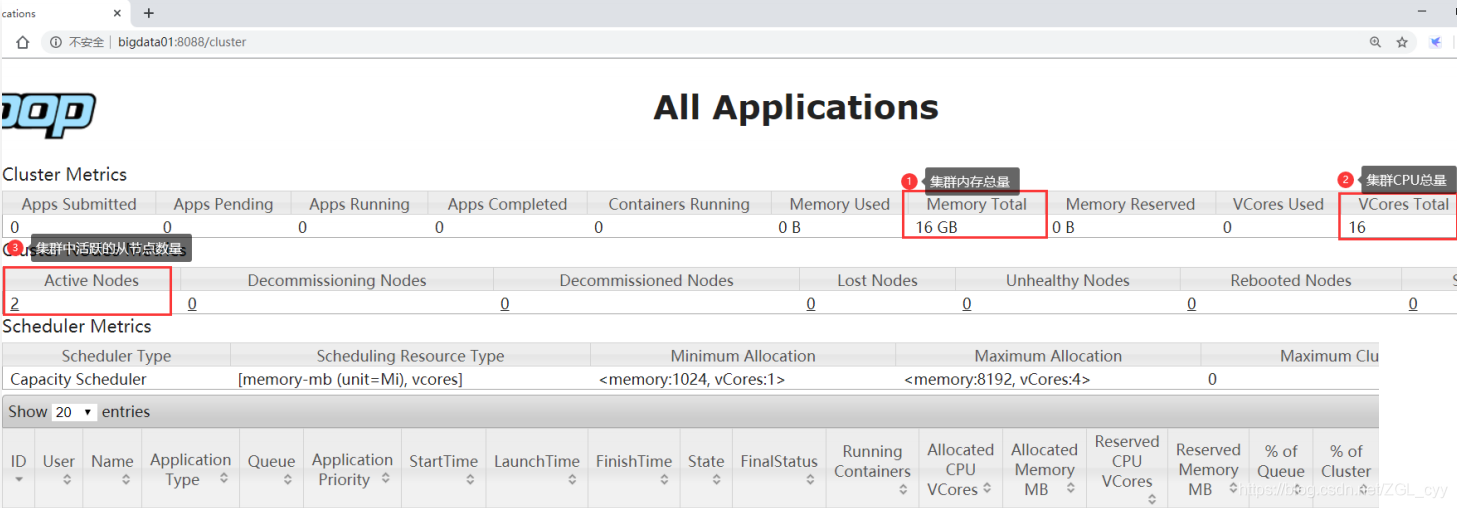Sort applications by ID column
This screenshot has height=508, width=1457.
tap(18, 469)
